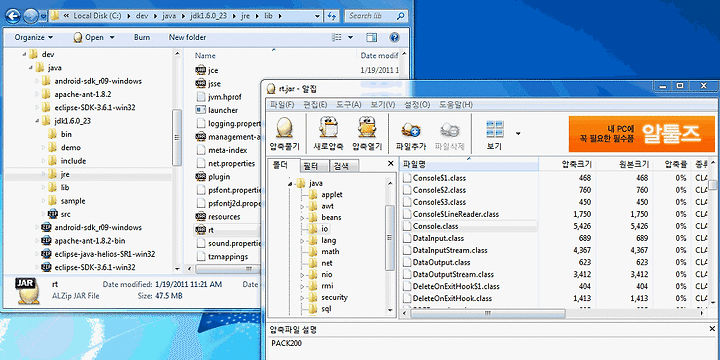This screenshot has width=720, height=360.
Task: Click the Explorer help icon
Action: [x=394, y=37]
